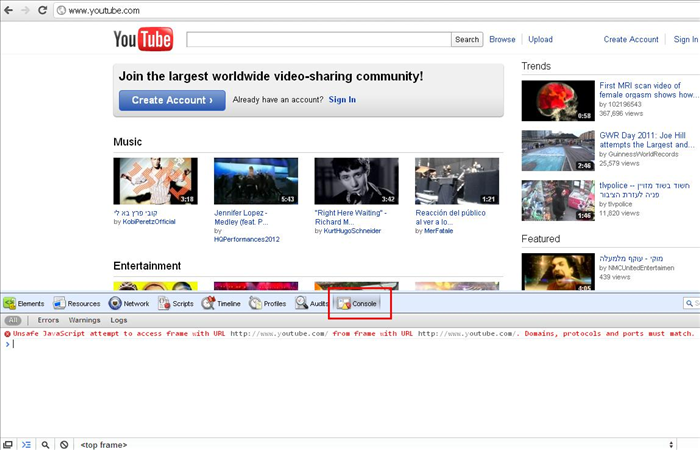The height and width of the screenshot is (450, 700).
Task: Filter console messages by Logs
Action: click(119, 320)
